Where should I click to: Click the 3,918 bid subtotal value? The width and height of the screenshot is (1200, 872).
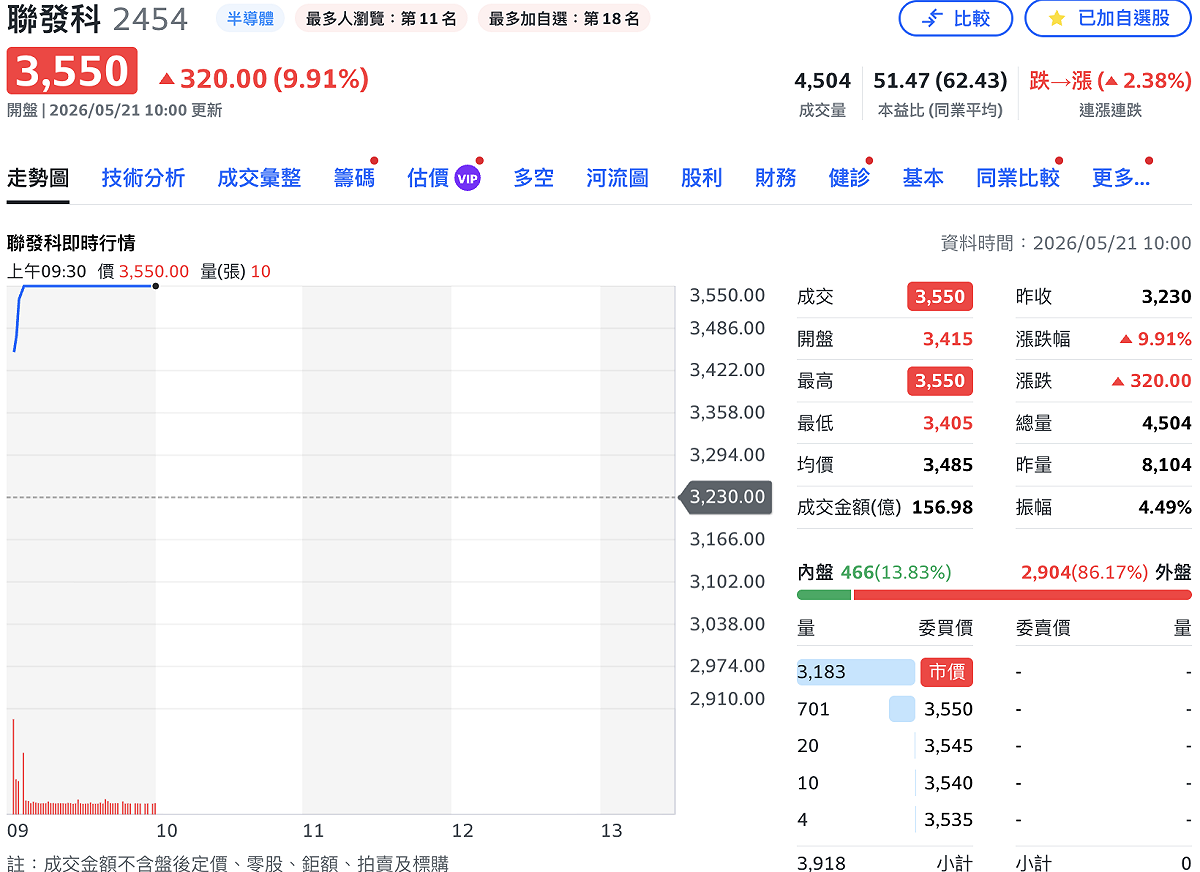(821, 863)
